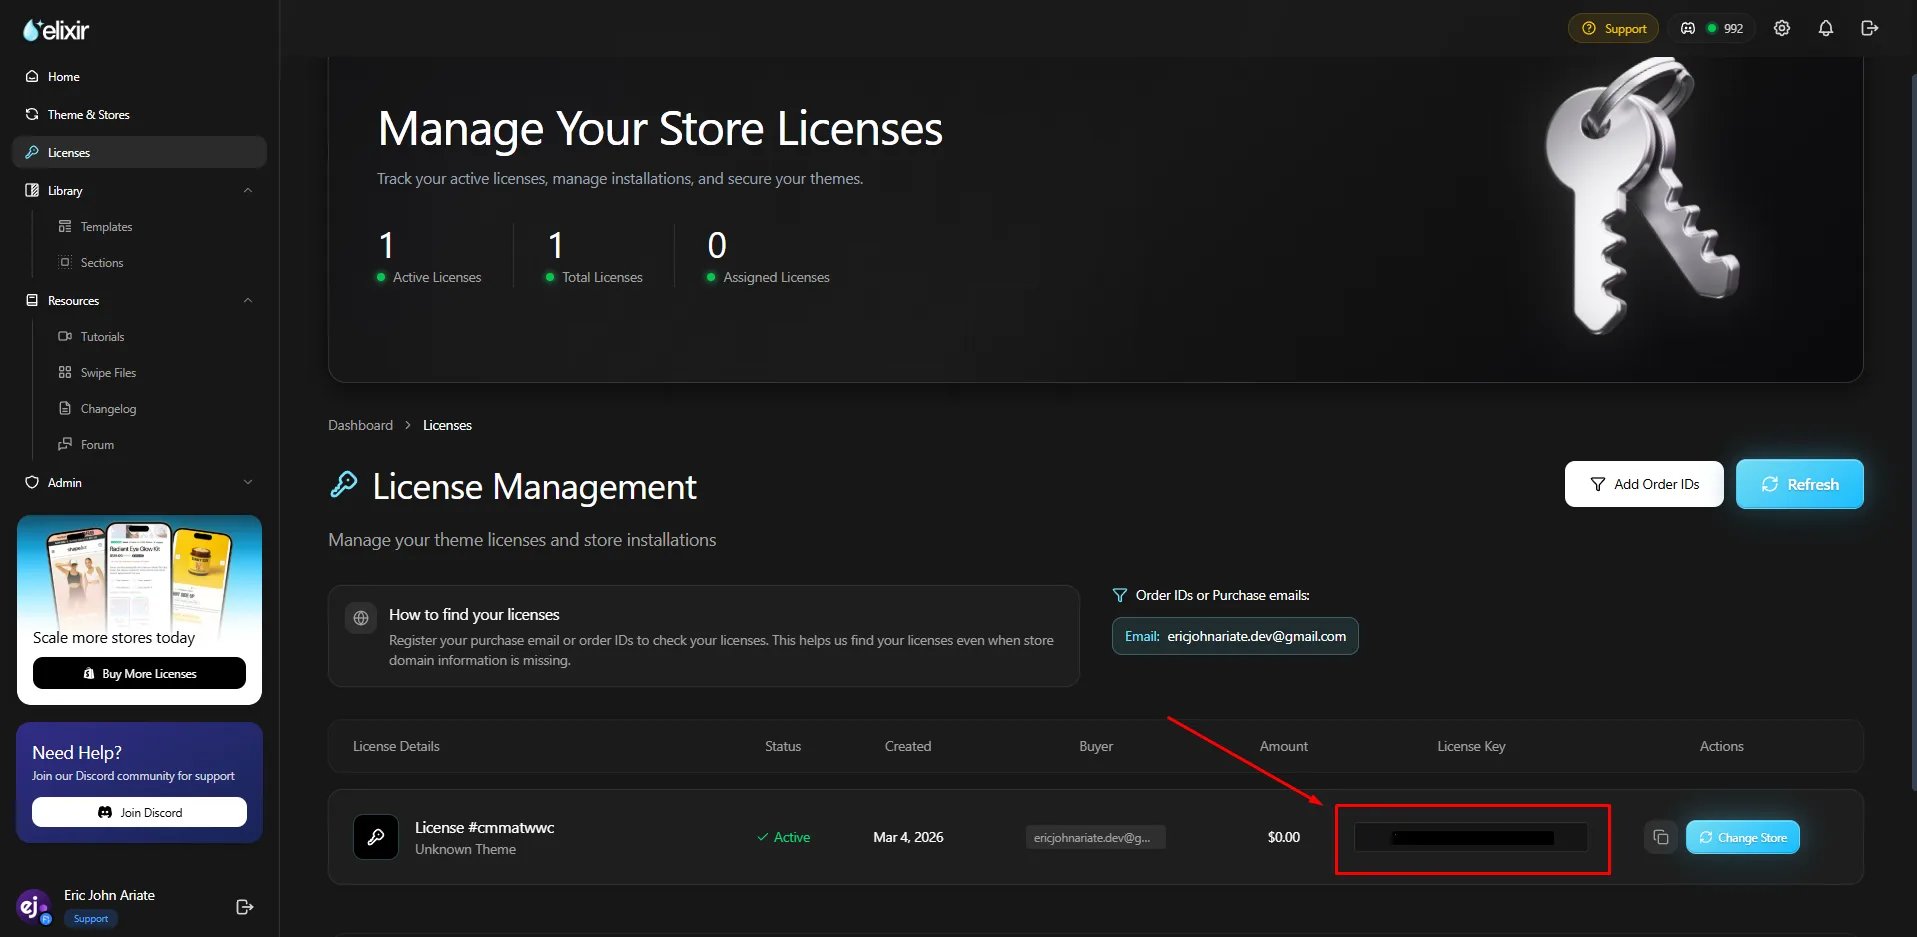
Task: Click the copy license key icon
Action: pyautogui.click(x=1661, y=837)
